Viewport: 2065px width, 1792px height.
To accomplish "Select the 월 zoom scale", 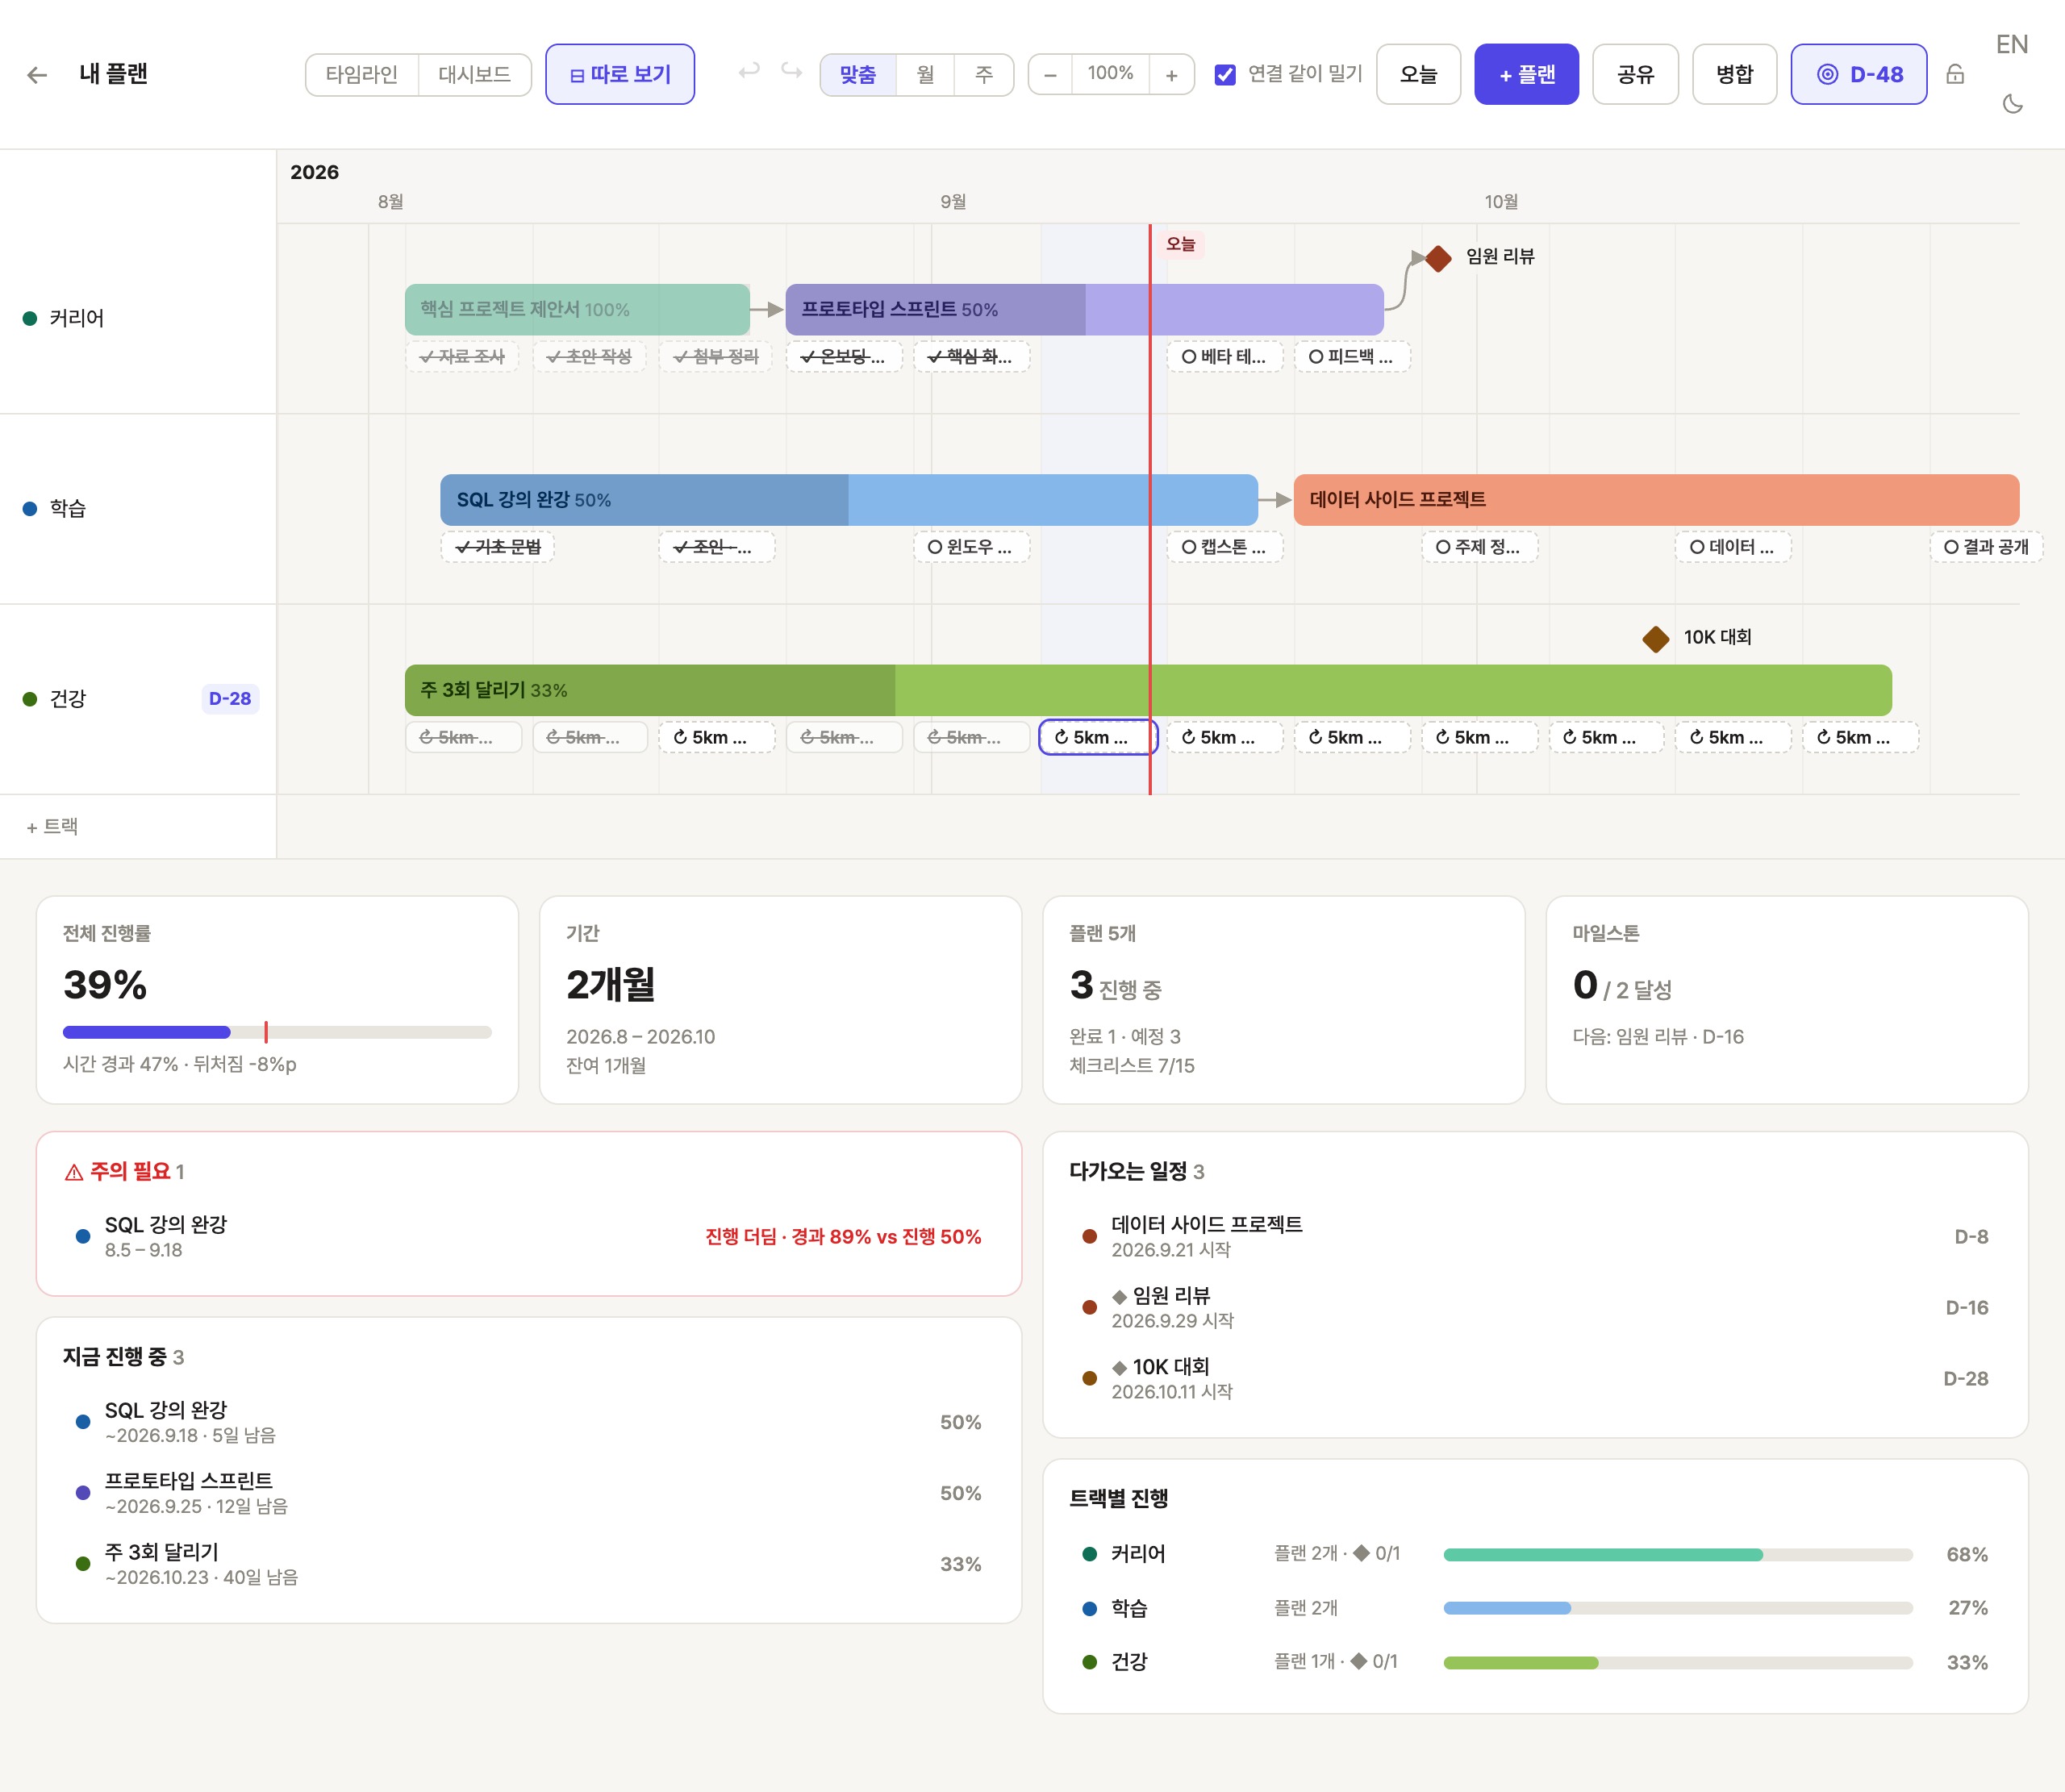I will 926,75.
